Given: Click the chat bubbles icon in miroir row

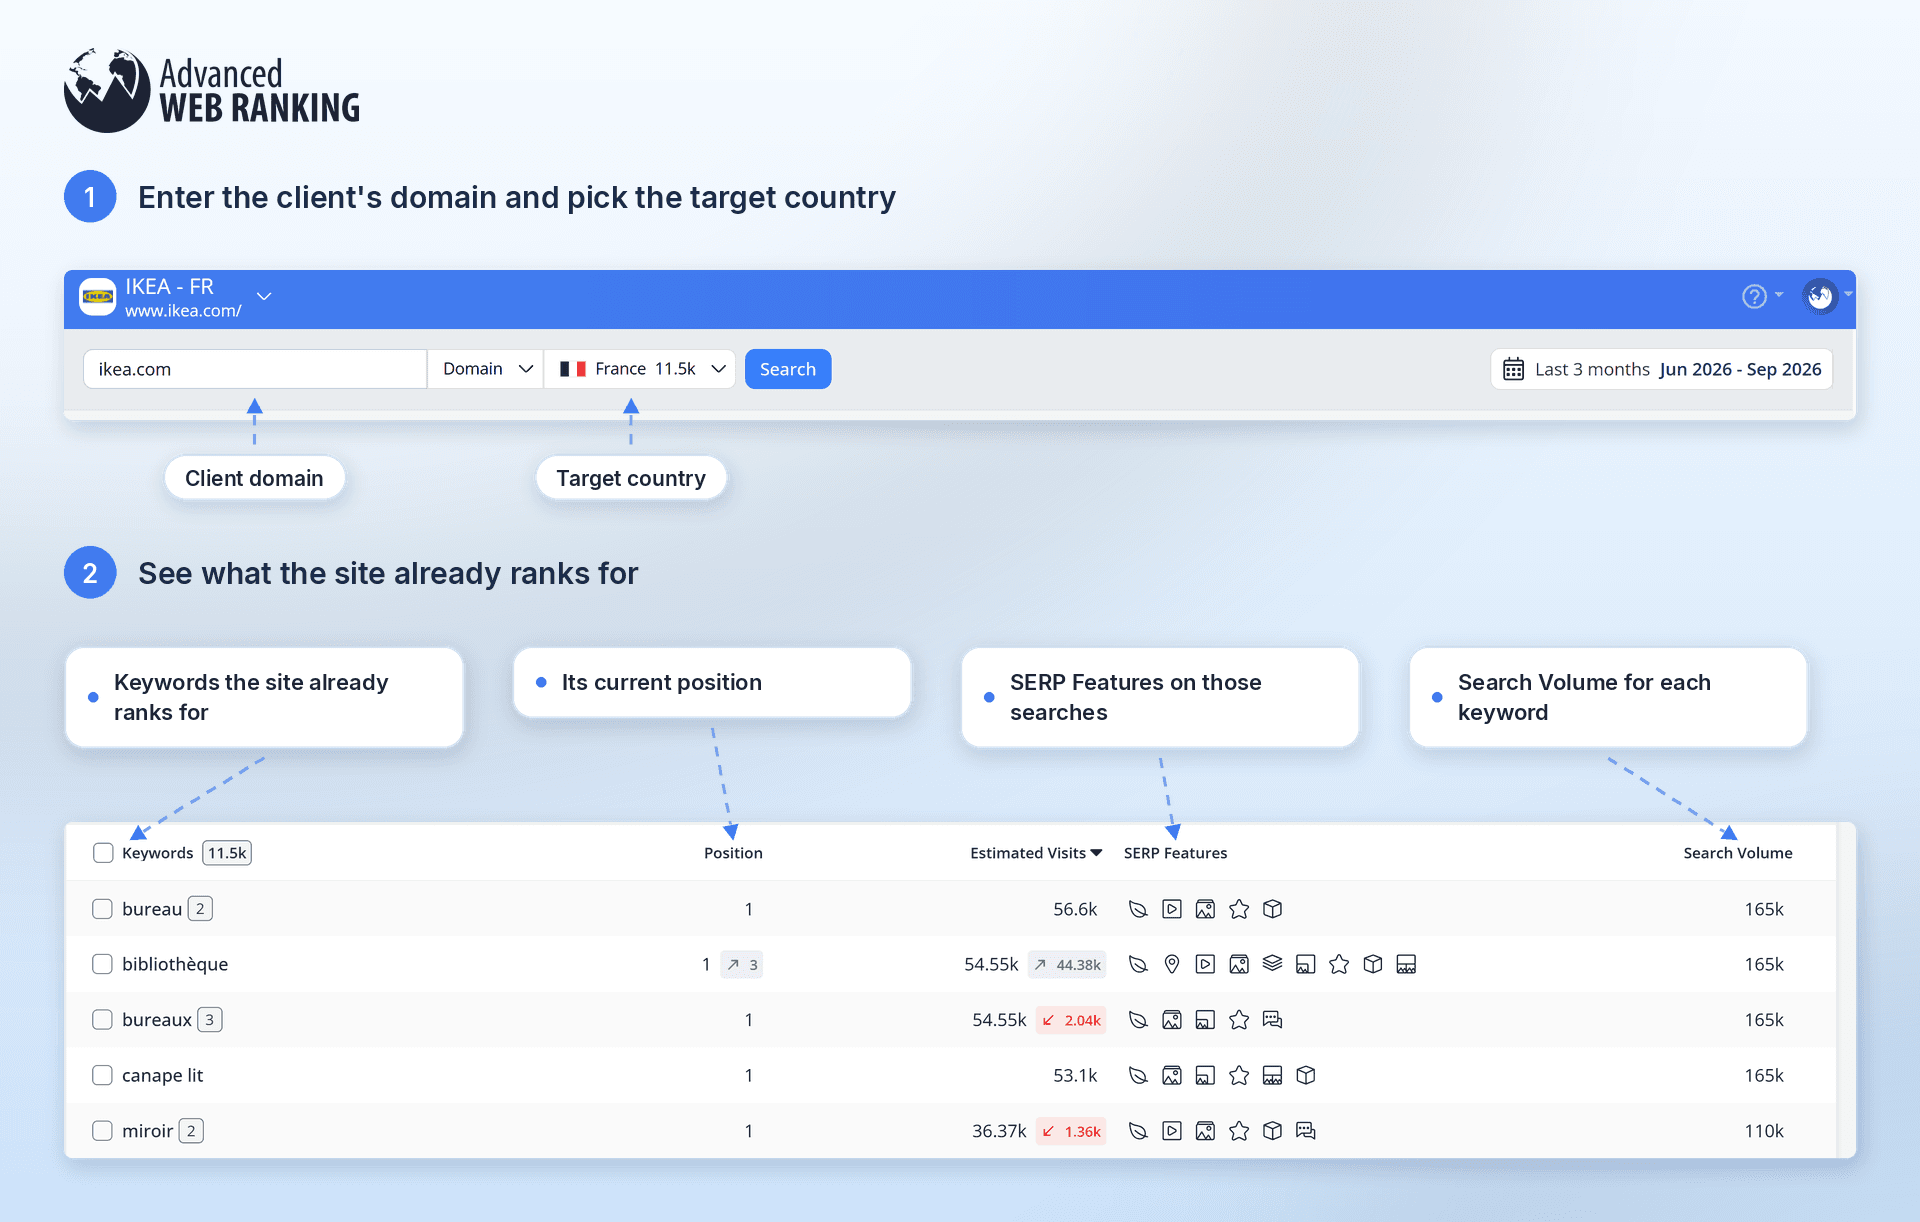Looking at the screenshot, I should 1305,1131.
